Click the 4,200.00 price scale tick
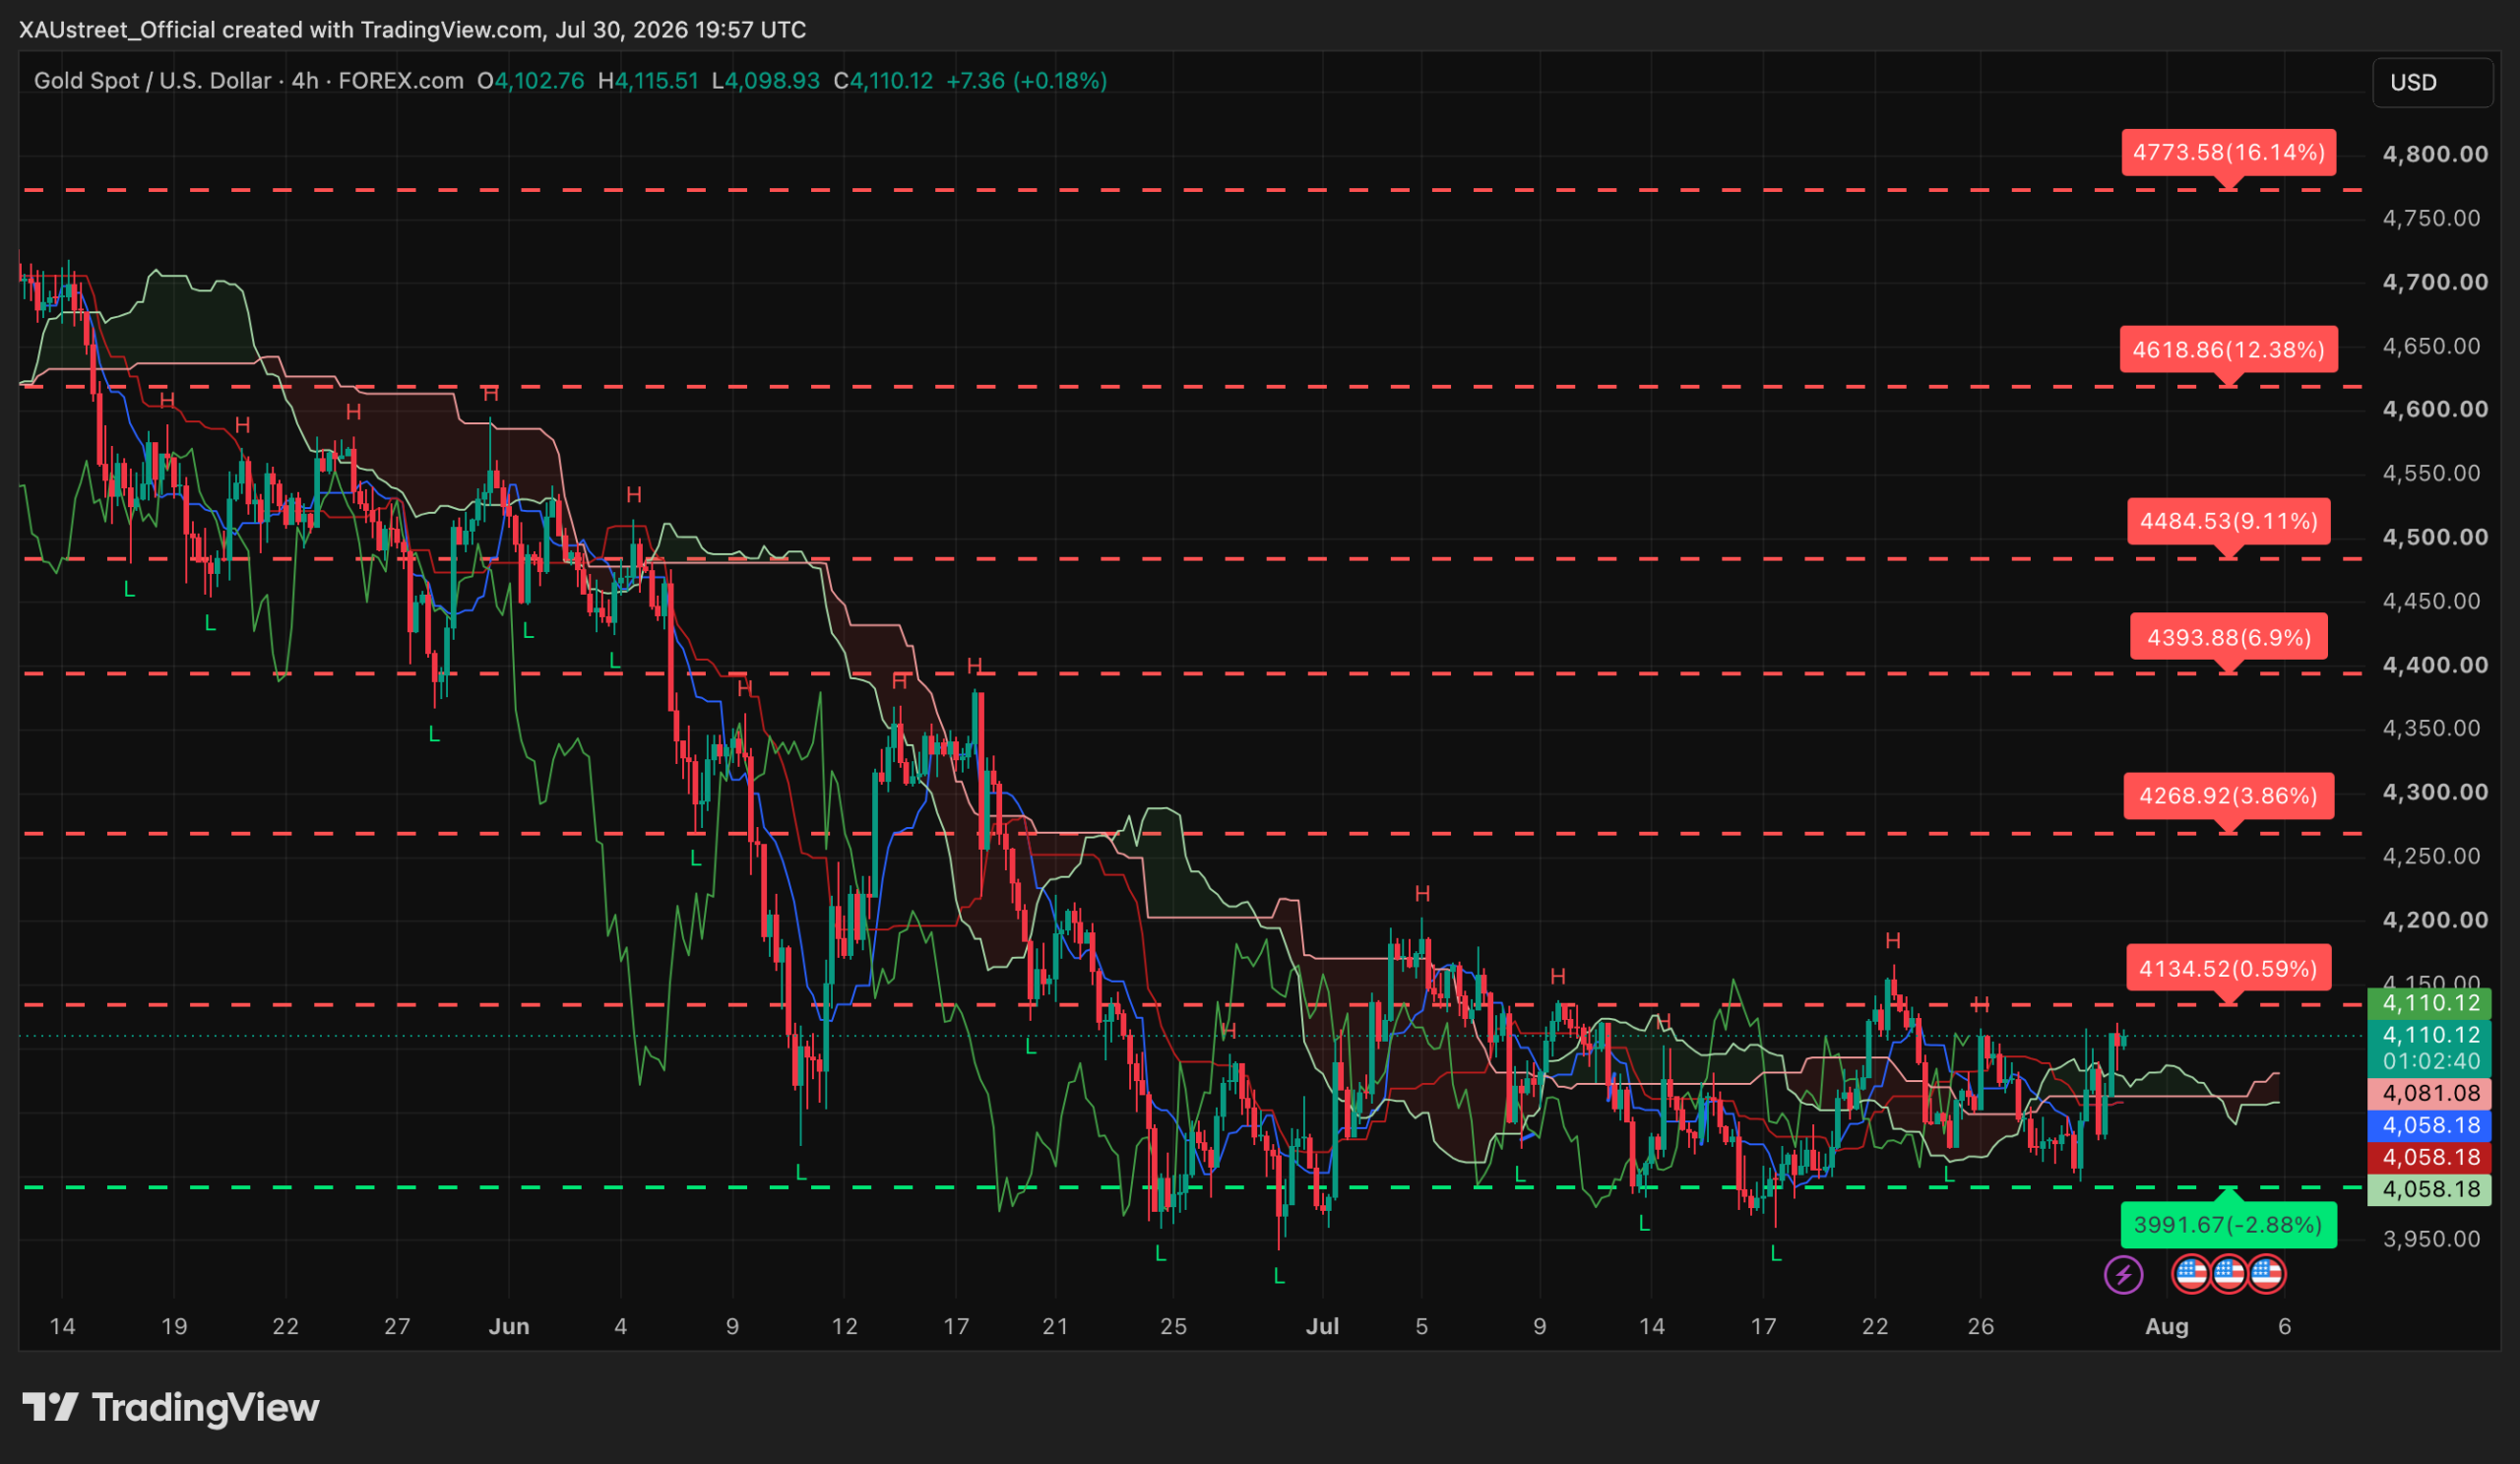The width and height of the screenshot is (2520, 1464). point(2435,920)
